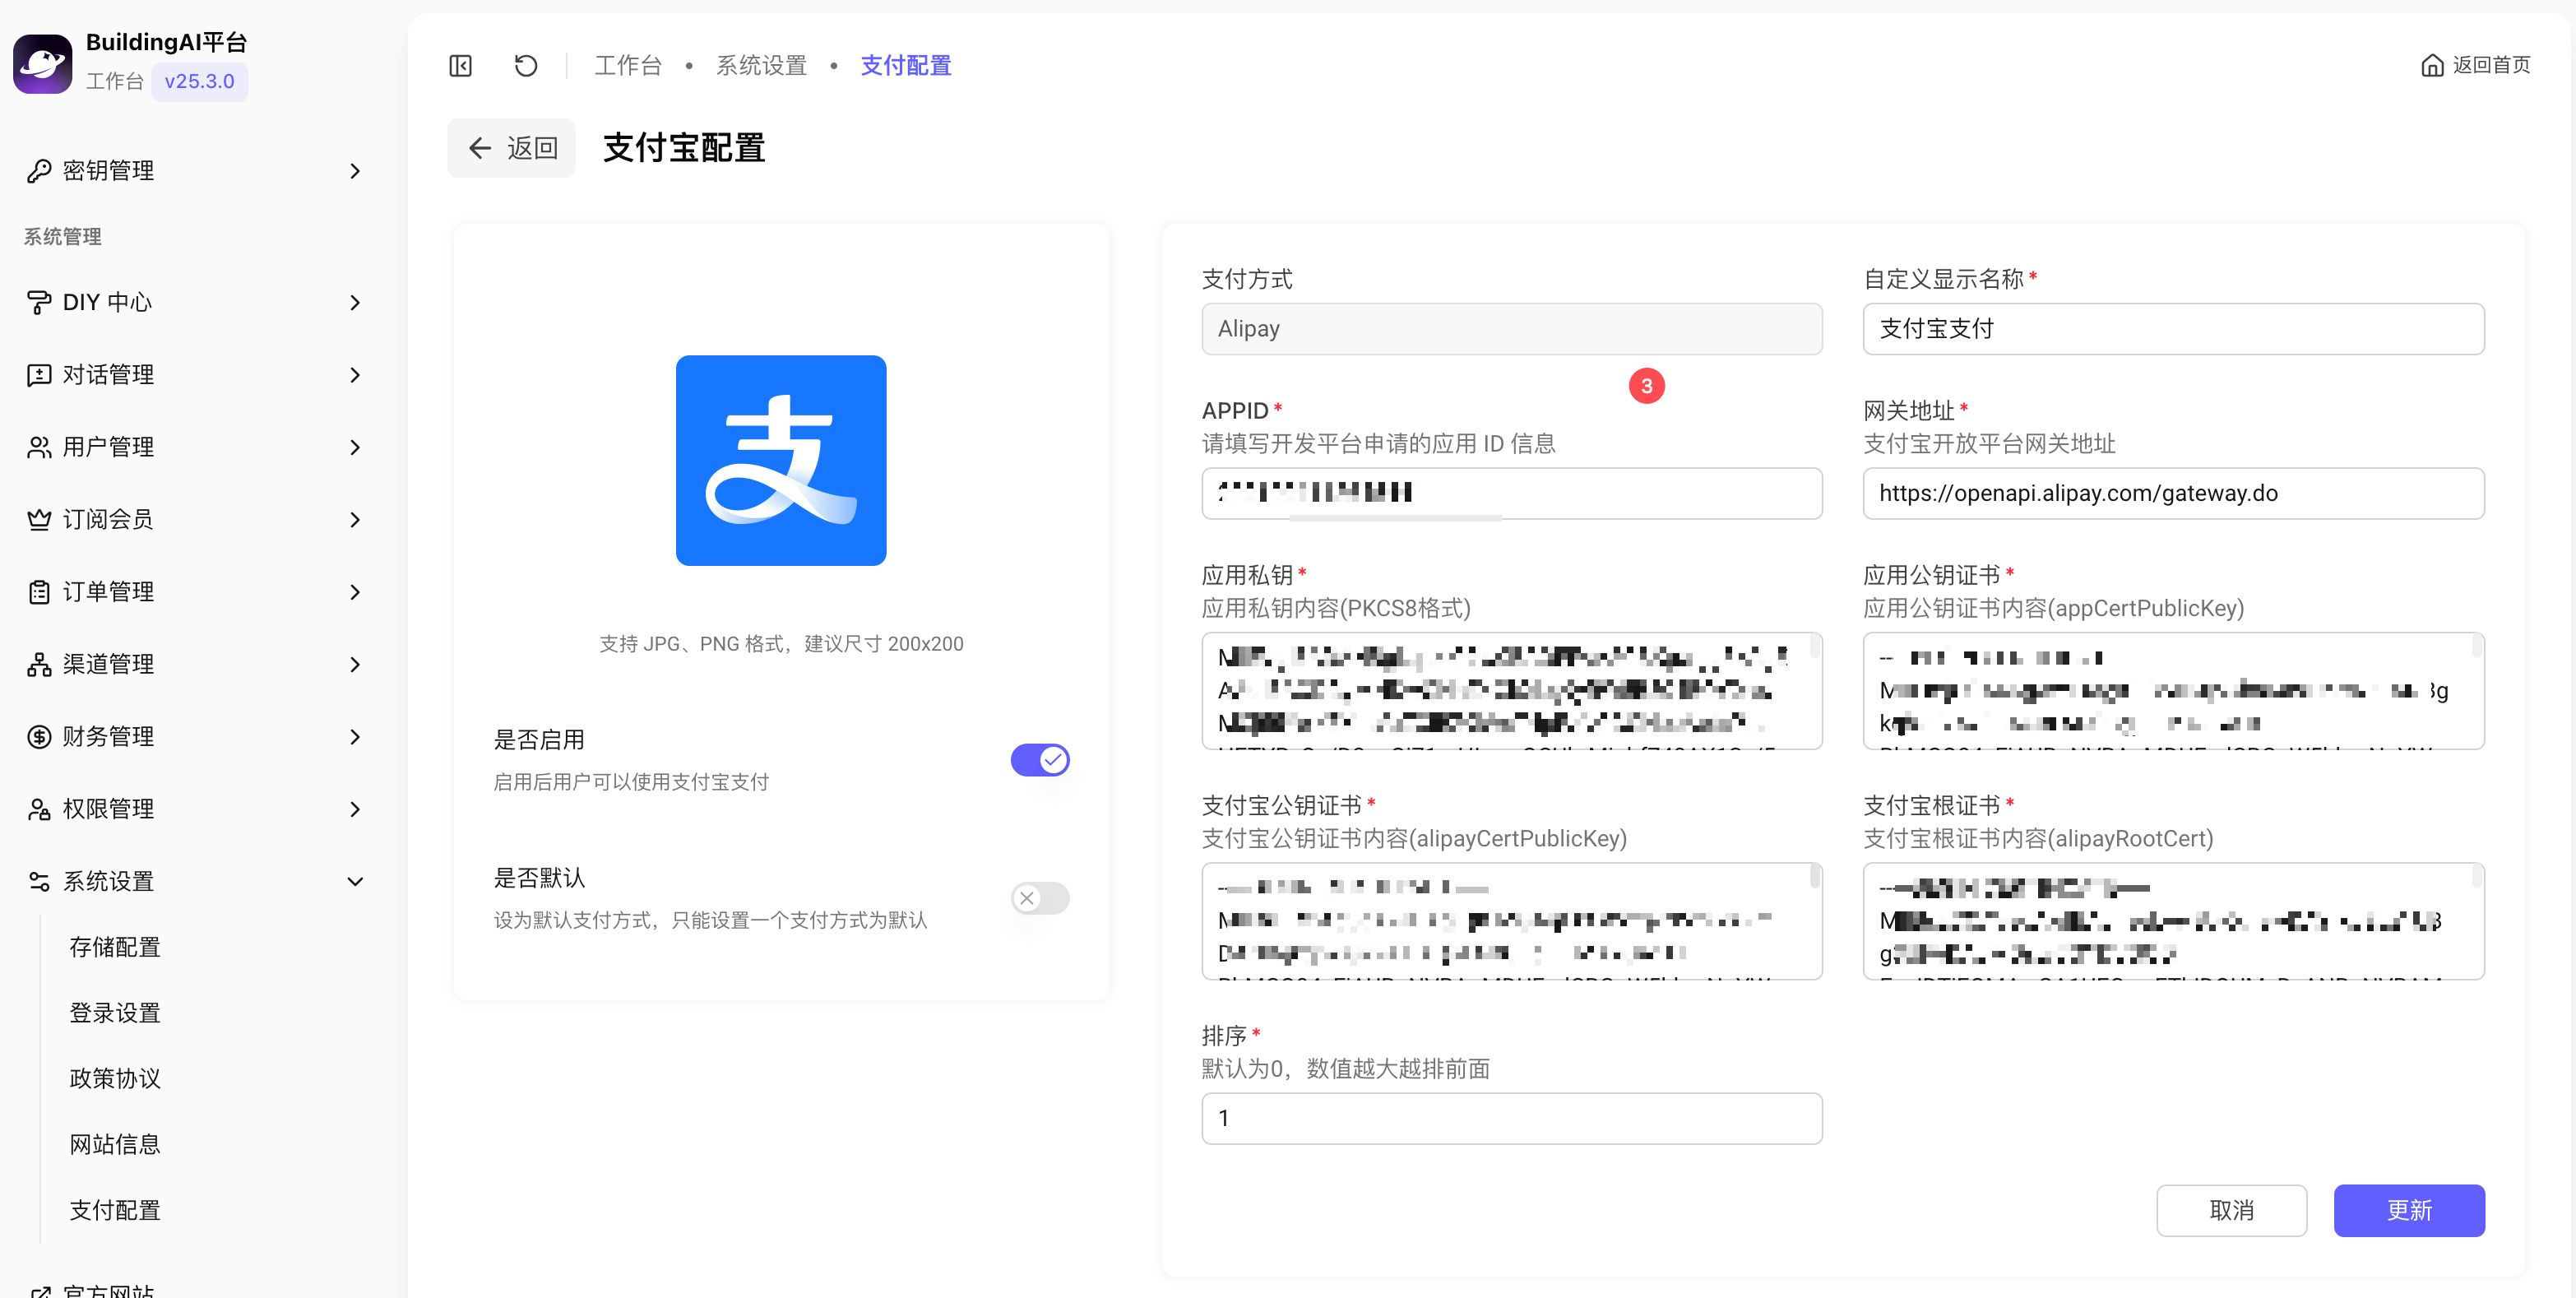This screenshot has height=1298, width=2576.
Task: Expand the 订单管理 chevron
Action: tap(355, 592)
